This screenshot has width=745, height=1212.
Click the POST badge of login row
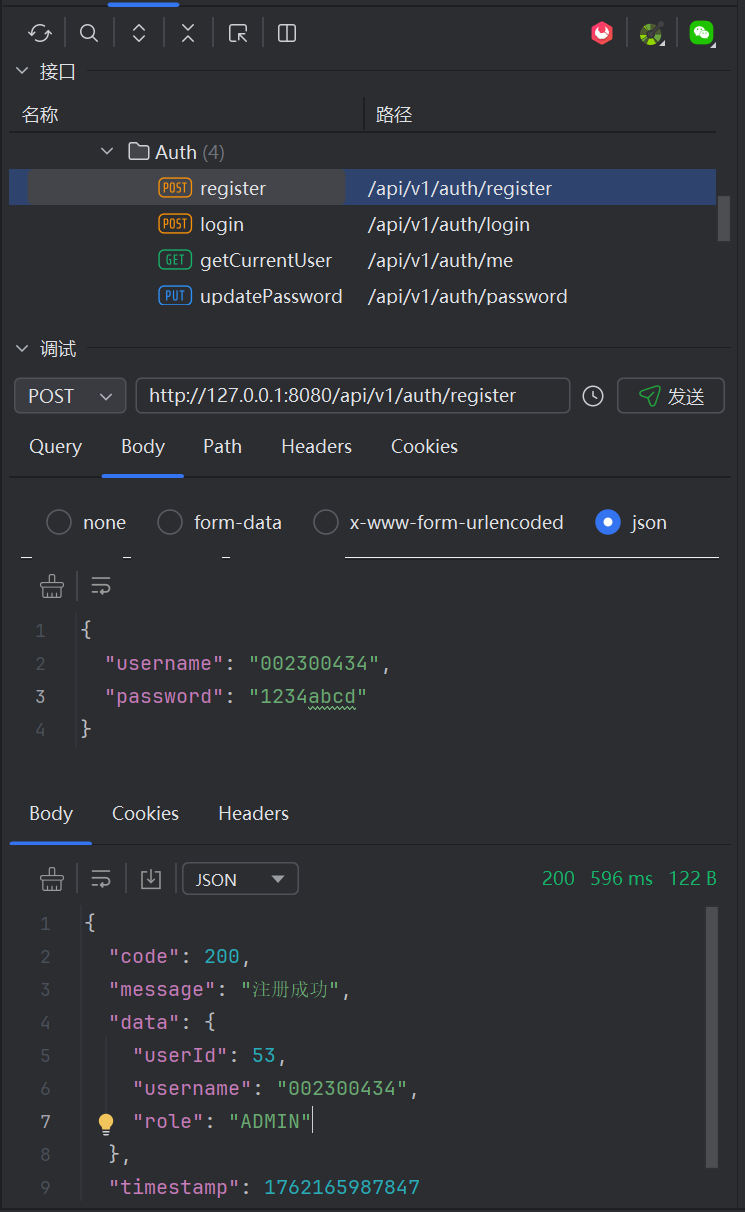tap(175, 224)
